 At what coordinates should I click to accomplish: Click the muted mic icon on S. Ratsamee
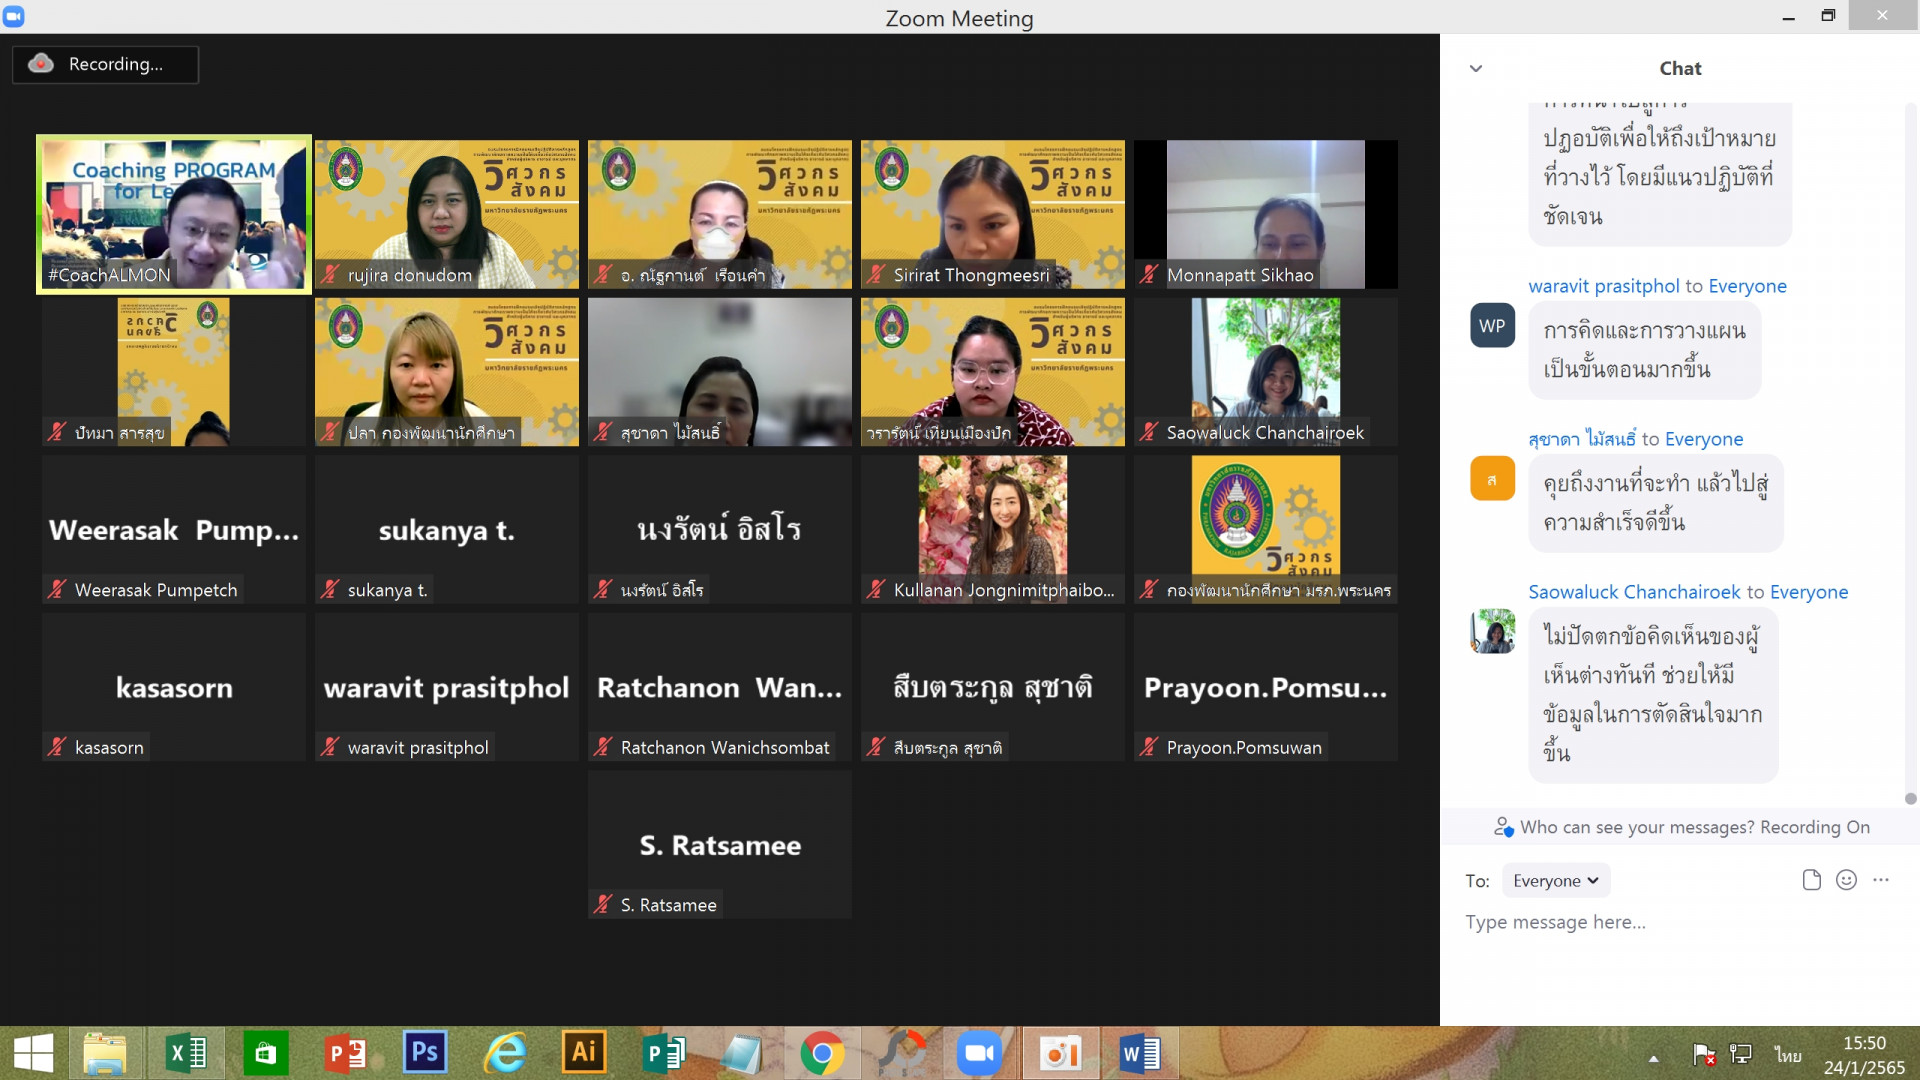point(602,905)
